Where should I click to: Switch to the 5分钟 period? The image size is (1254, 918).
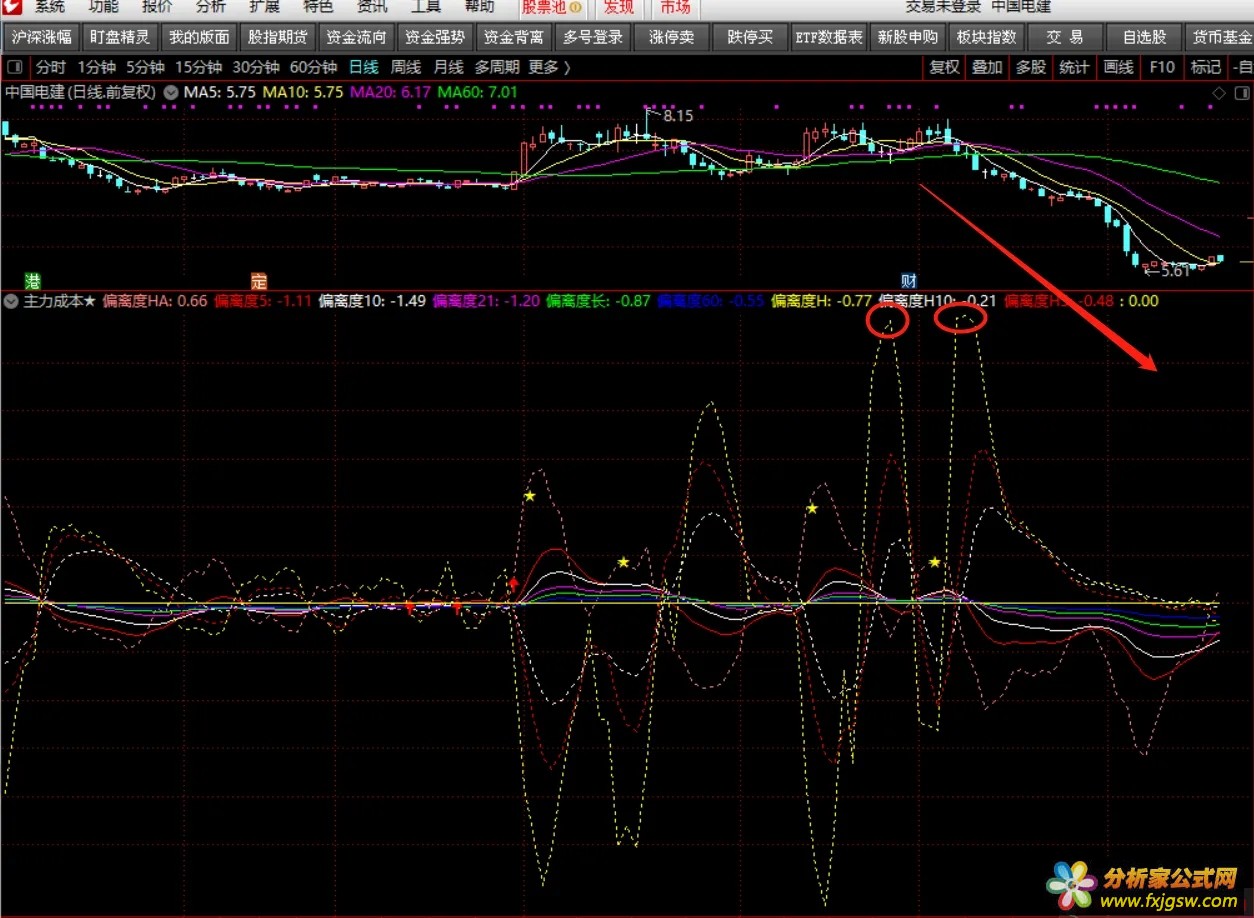pos(145,67)
